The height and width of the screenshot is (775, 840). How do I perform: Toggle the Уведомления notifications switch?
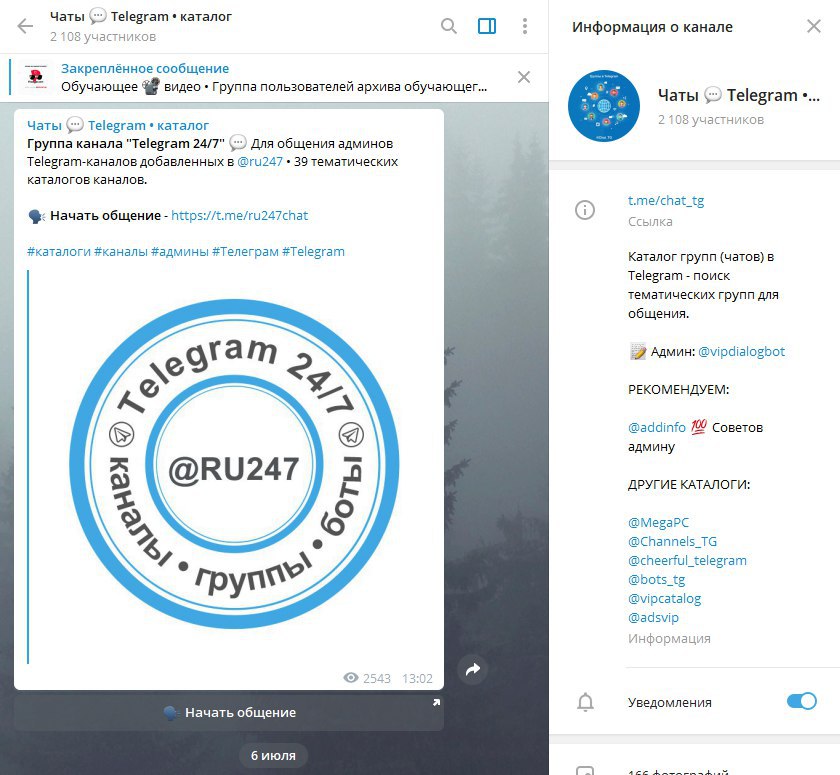tap(801, 702)
